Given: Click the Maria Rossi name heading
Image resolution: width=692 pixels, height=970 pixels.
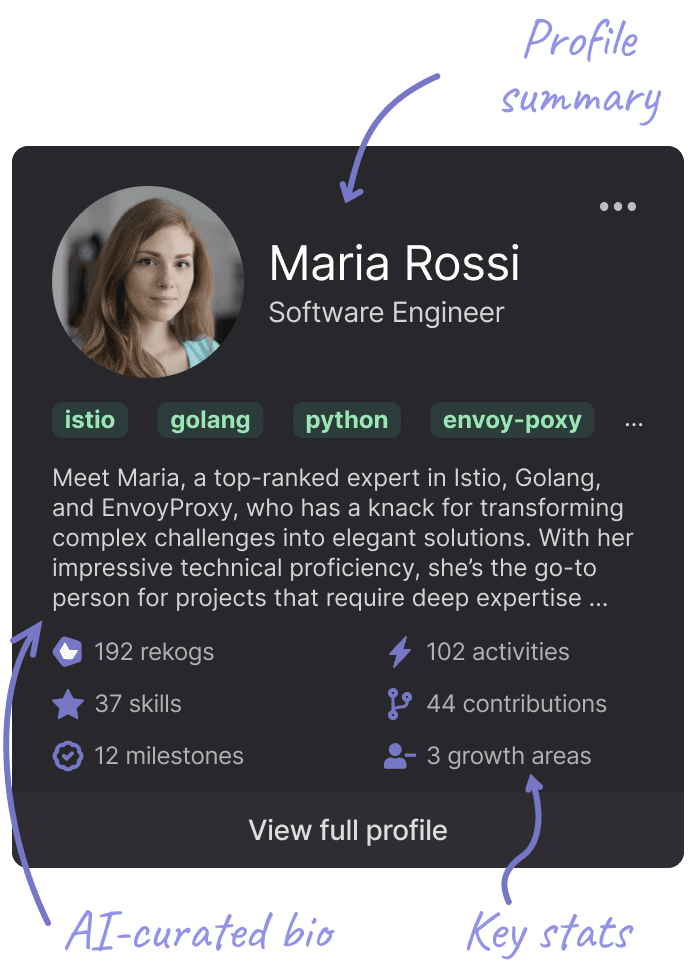Looking at the screenshot, I should 394,263.
